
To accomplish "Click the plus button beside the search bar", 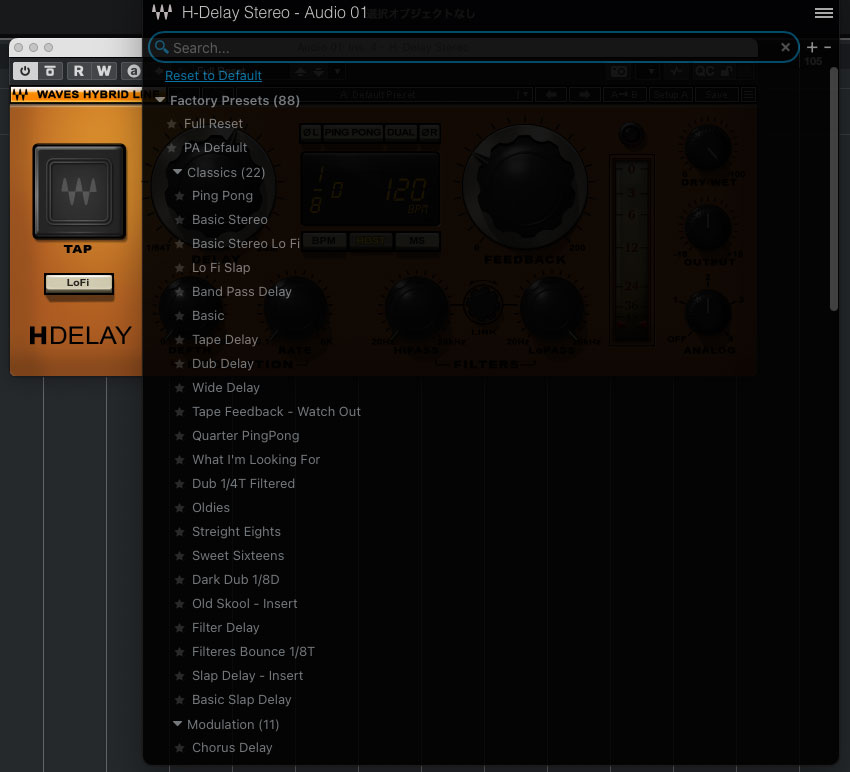I will 812,47.
